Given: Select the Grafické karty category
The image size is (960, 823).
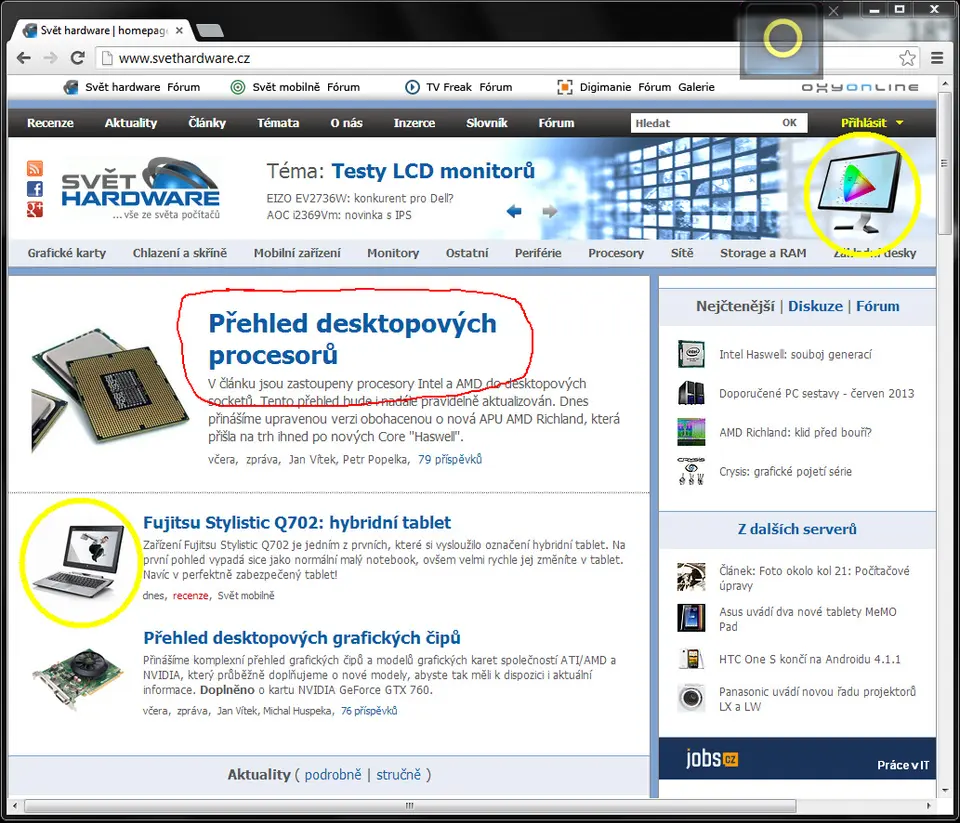Looking at the screenshot, I should (x=67, y=253).
